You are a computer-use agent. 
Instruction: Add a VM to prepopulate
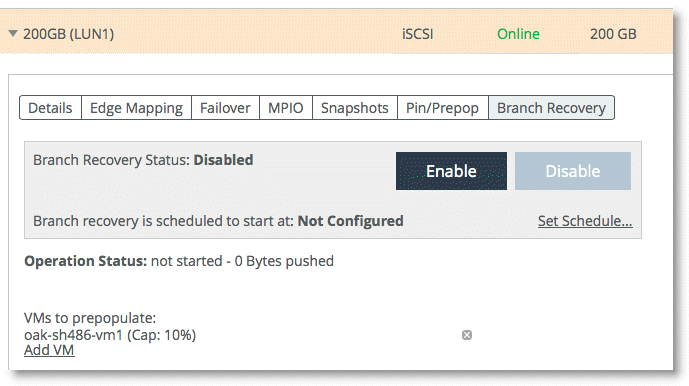click(x=49, y=350)
